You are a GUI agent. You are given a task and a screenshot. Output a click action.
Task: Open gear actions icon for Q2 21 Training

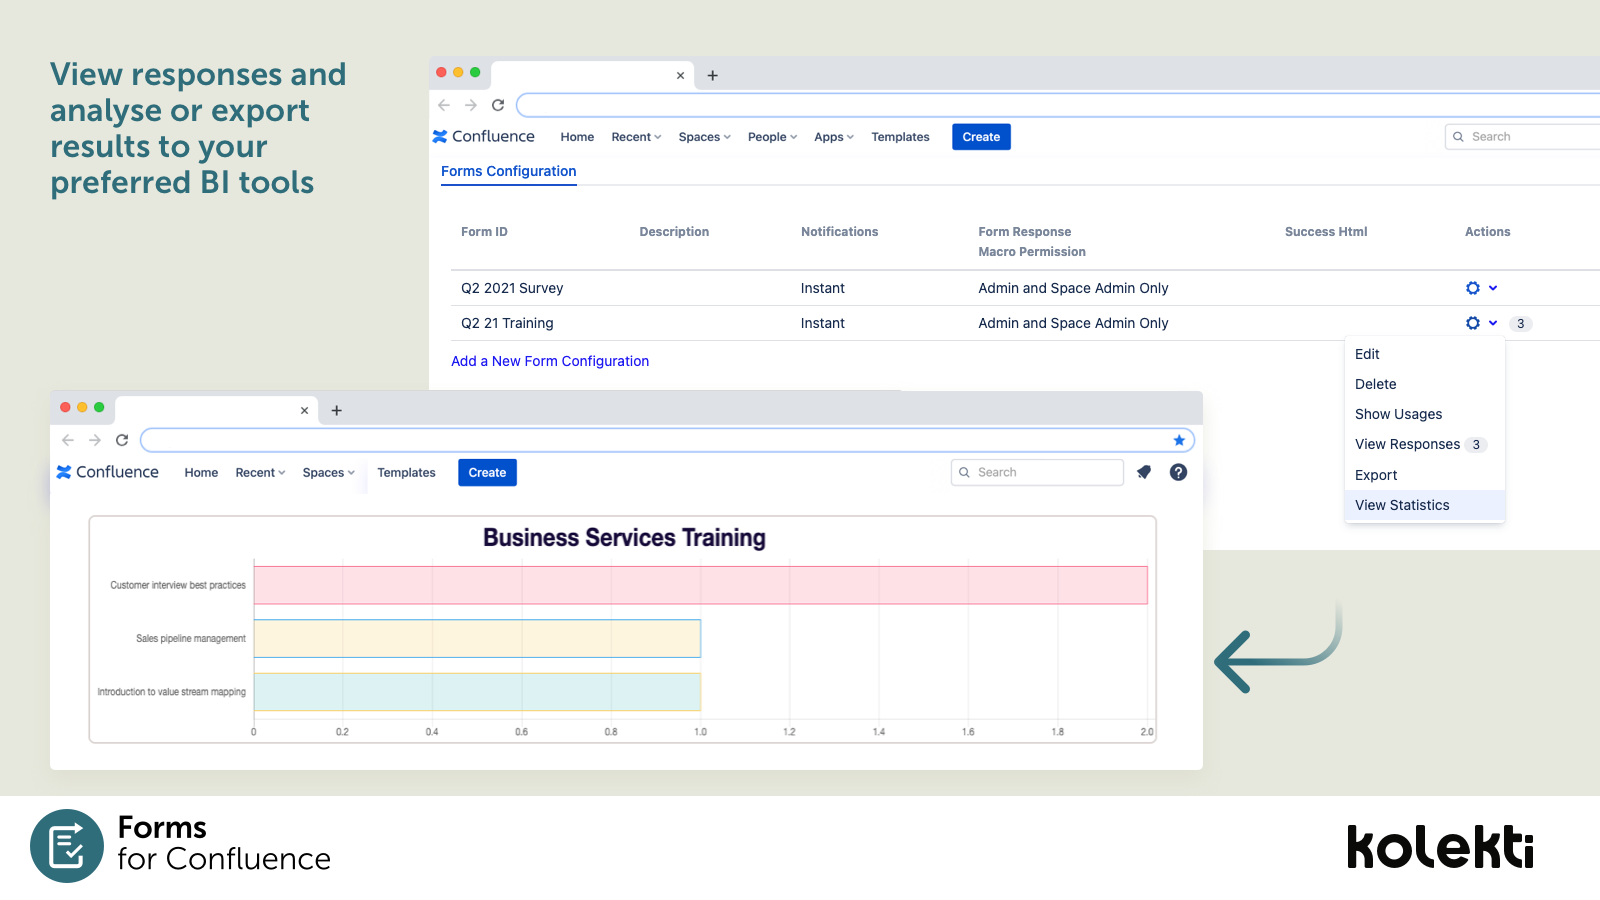[x=1473, y=323]
